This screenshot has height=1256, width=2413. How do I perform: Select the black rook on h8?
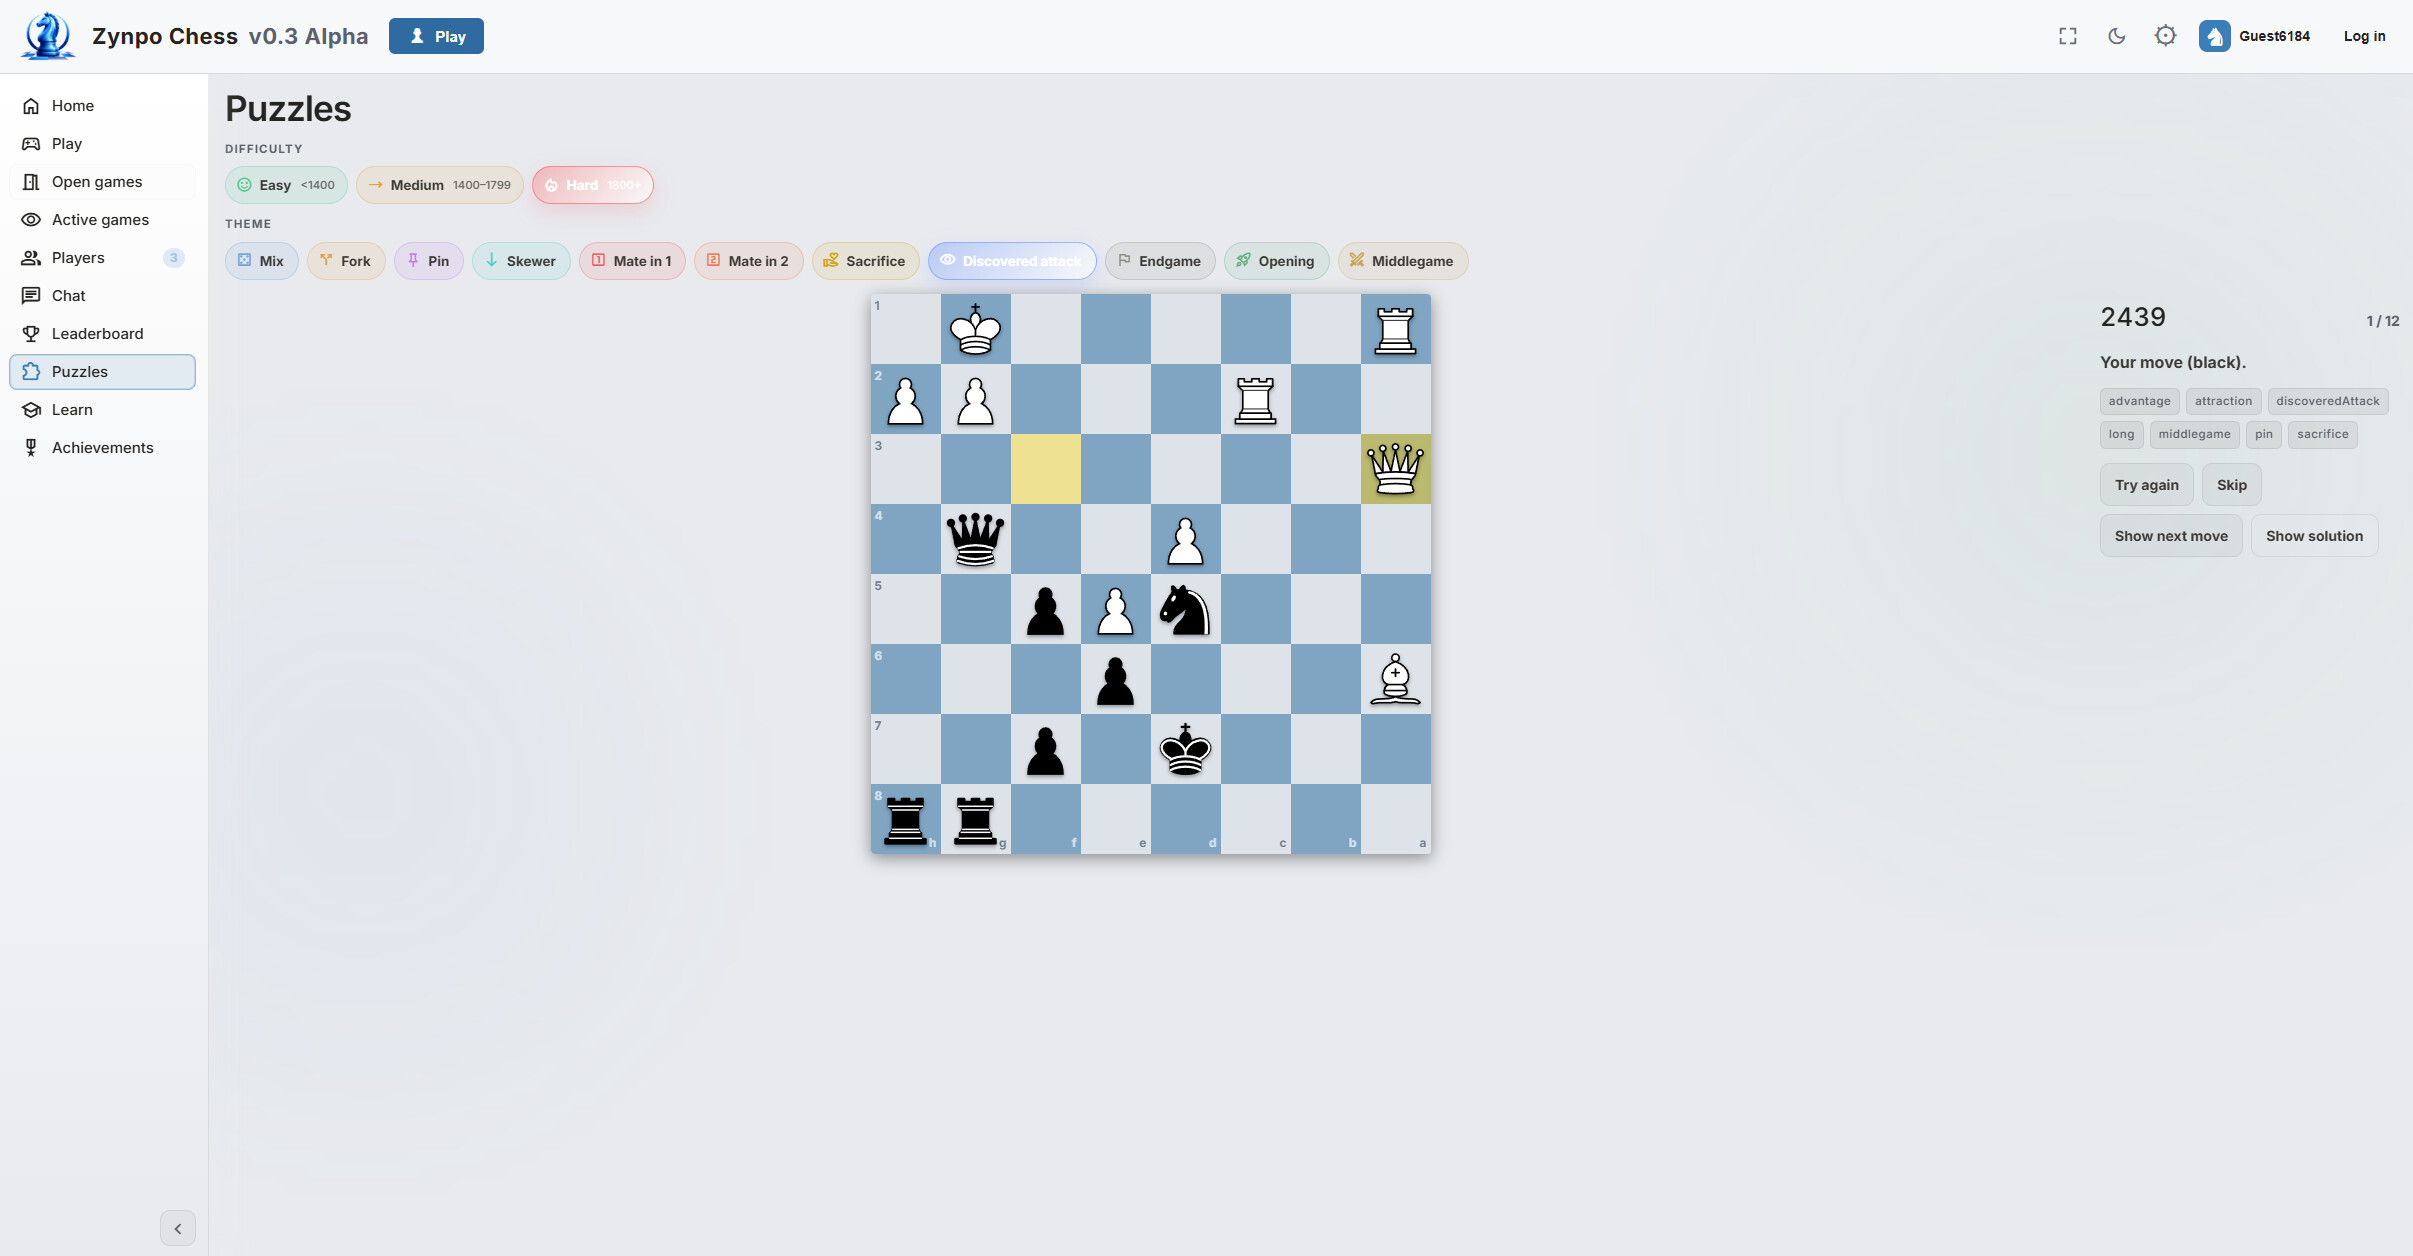905,819
